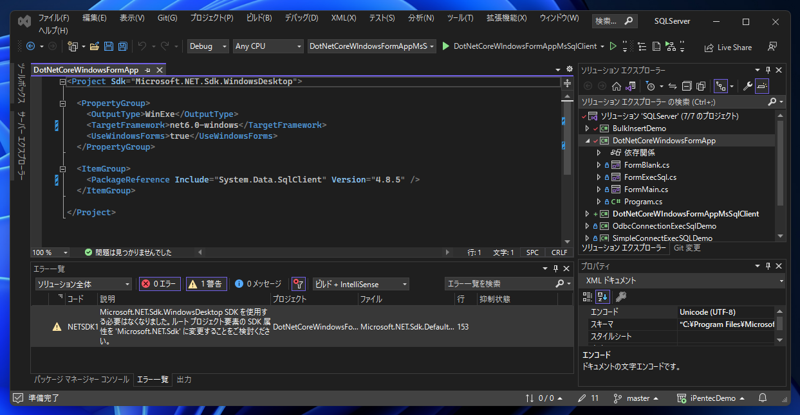The width and height of the screenshot is (800, 415).
Task: Toggle Show All Files in Solution Explorer
Action: pos(701,86)
